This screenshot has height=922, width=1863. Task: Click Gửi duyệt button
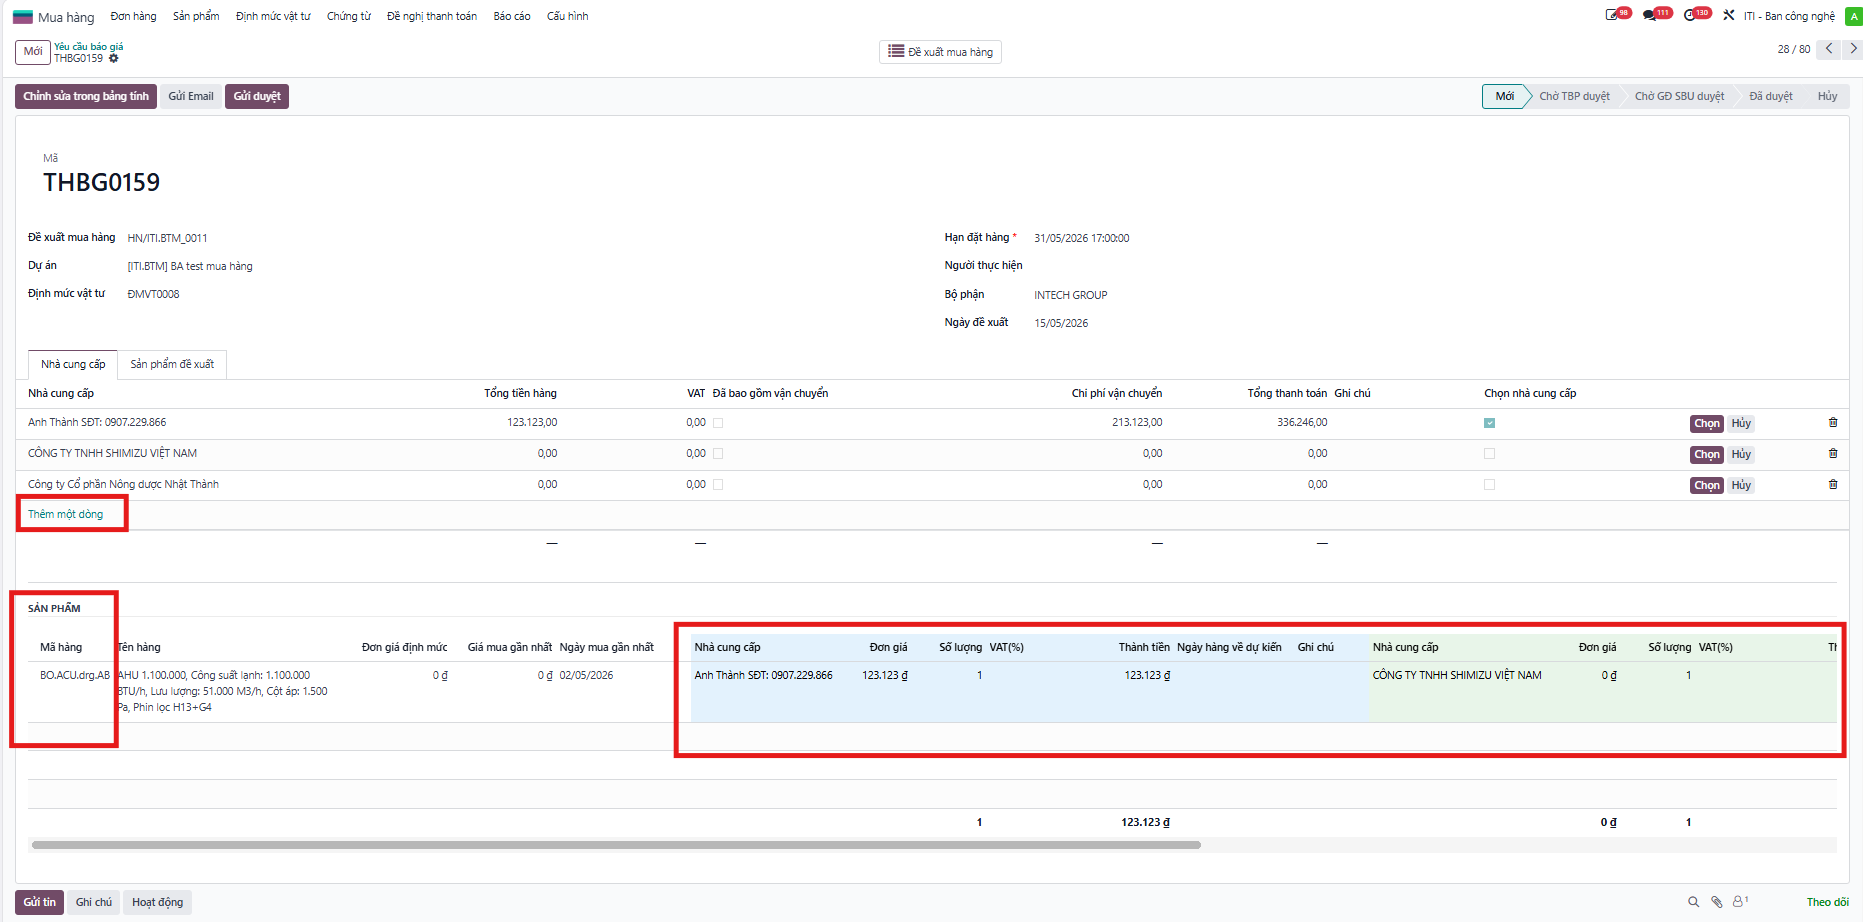(x=257, y=96)
